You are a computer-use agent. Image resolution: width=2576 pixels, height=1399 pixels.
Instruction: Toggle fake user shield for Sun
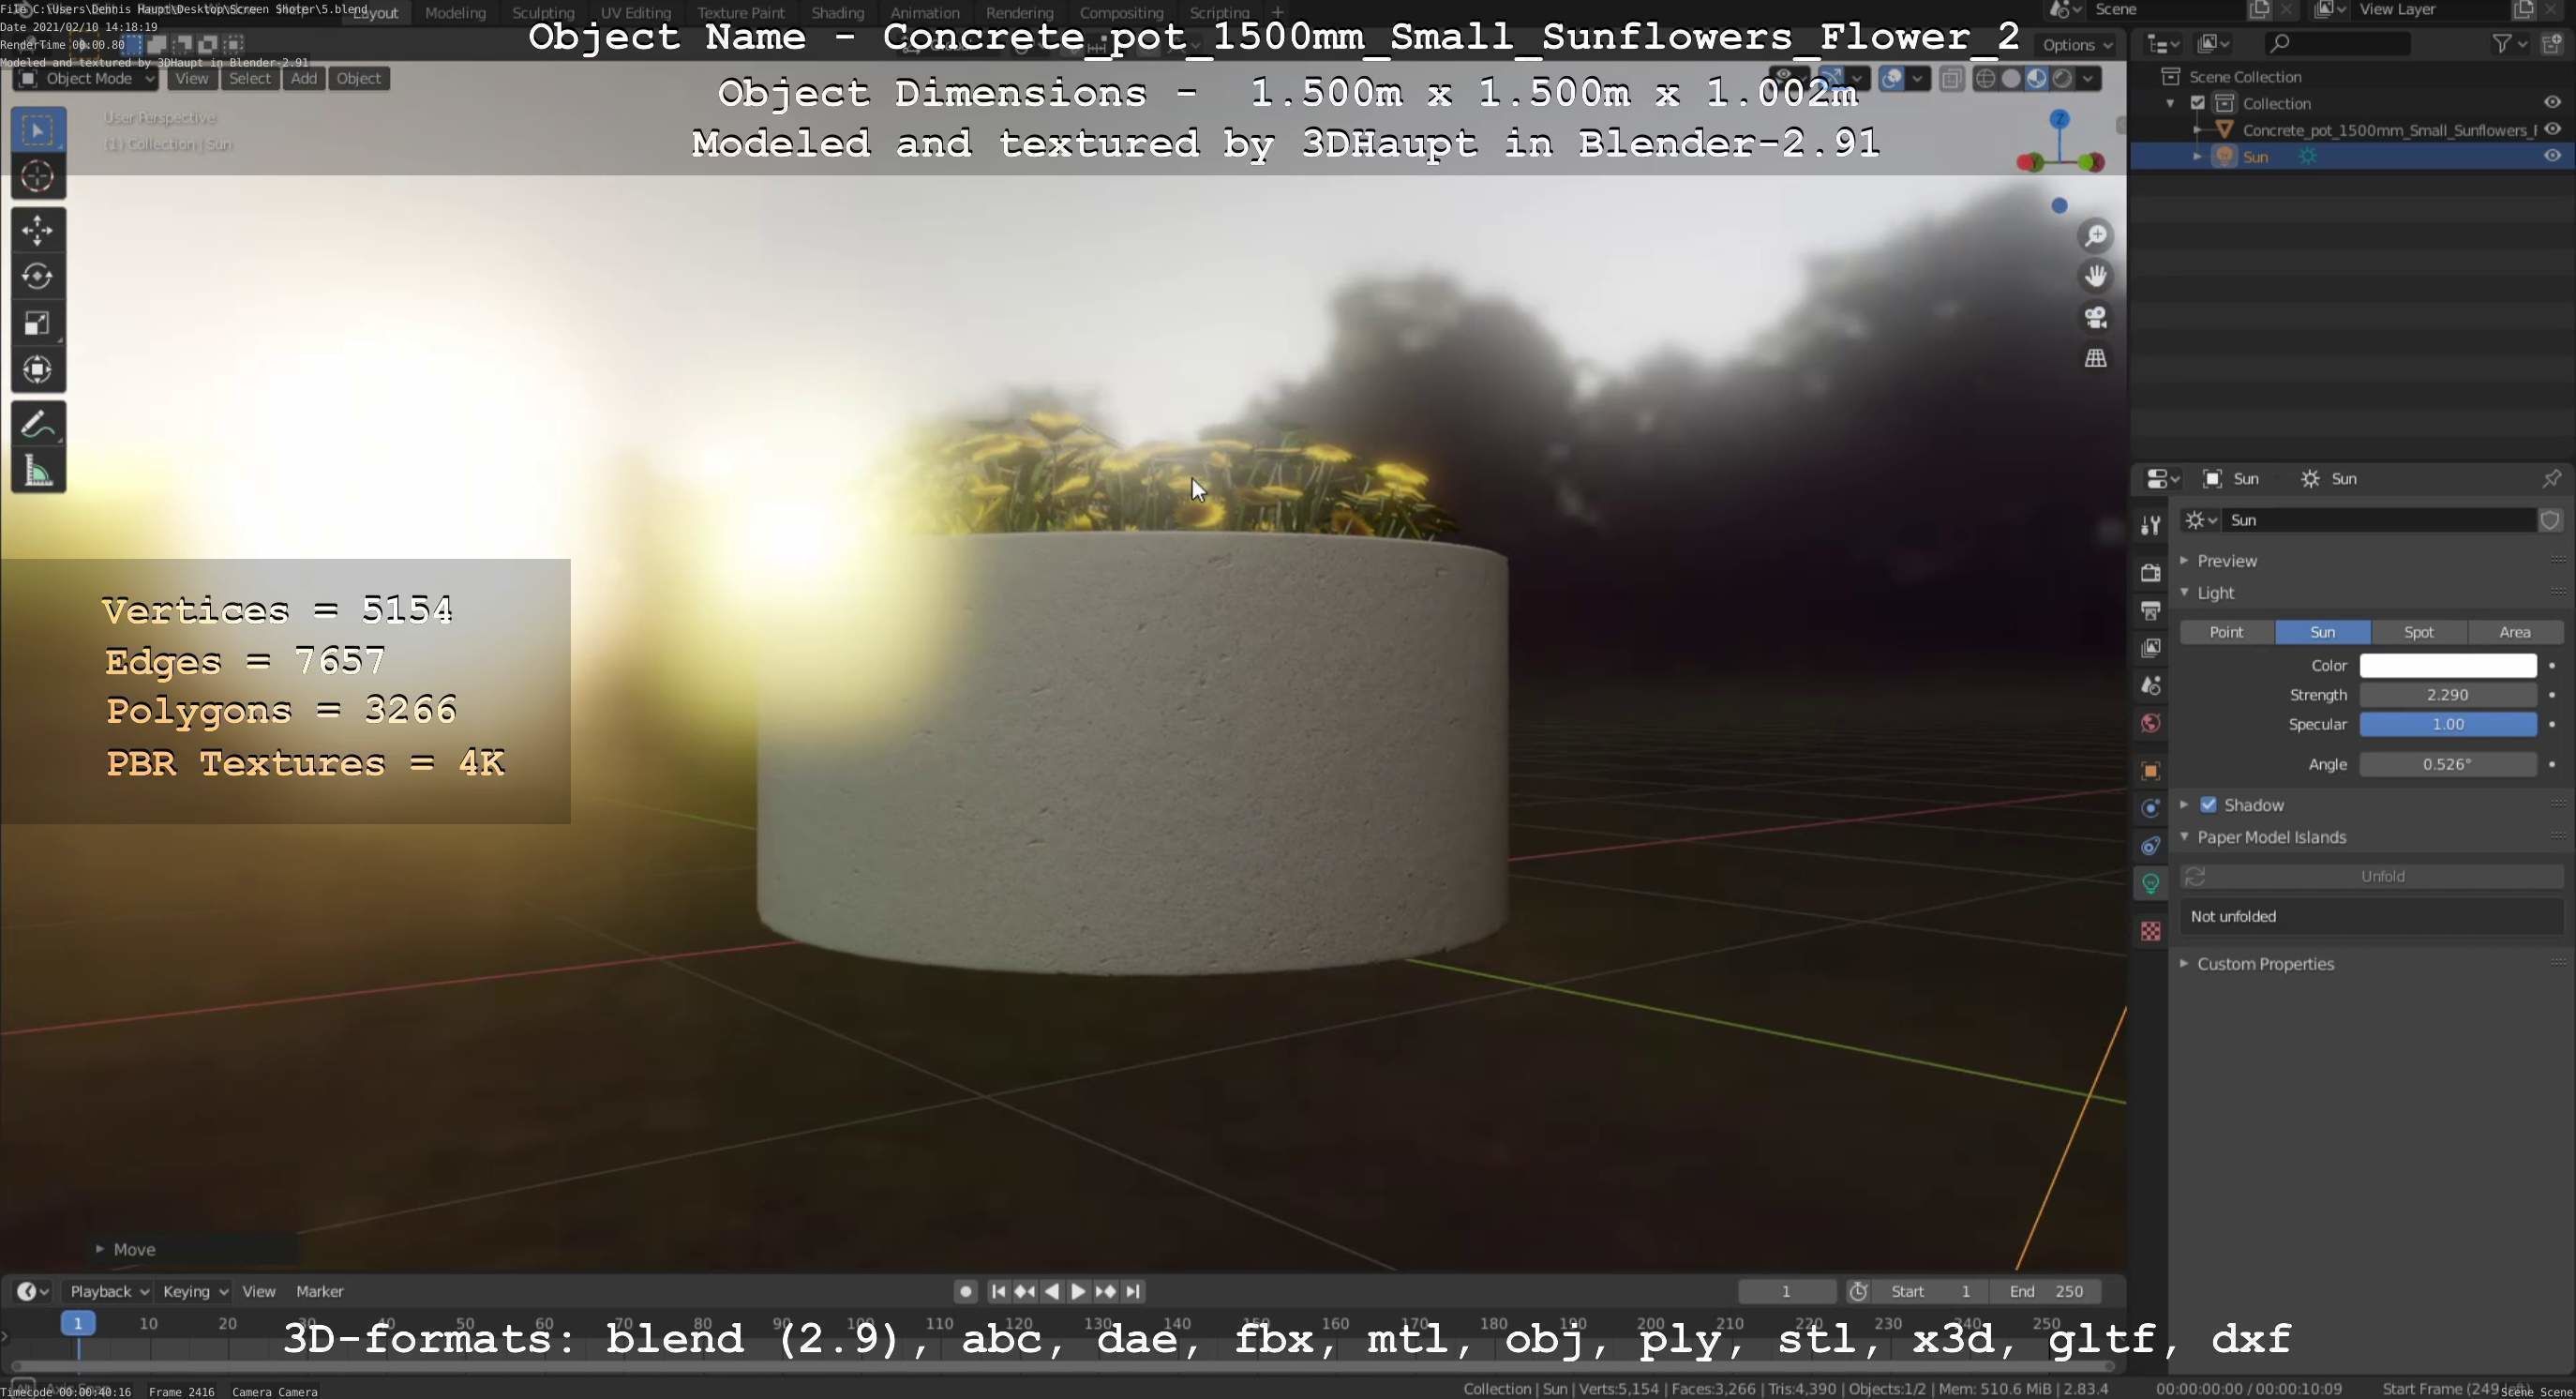(x=2550, y=520)
